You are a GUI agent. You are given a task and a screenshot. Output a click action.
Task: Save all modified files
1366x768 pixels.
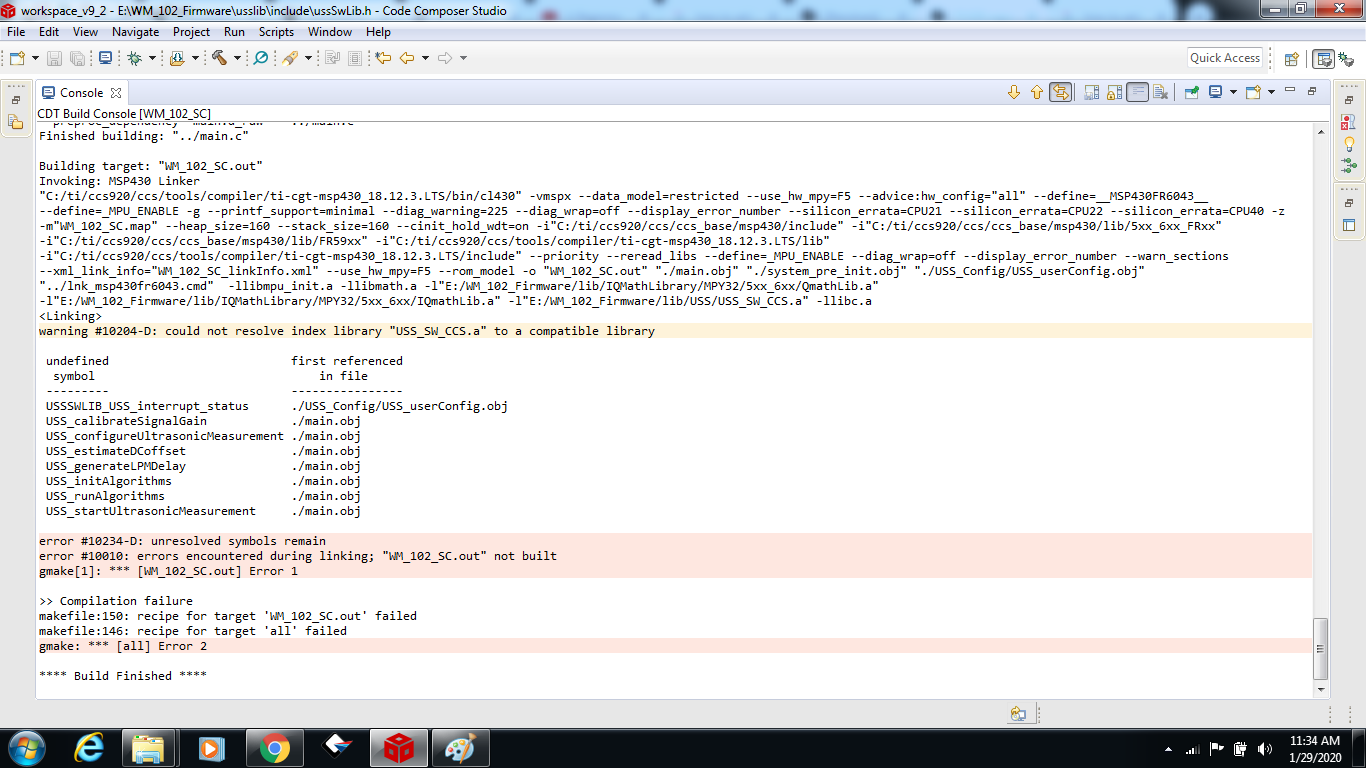[77, 58]
